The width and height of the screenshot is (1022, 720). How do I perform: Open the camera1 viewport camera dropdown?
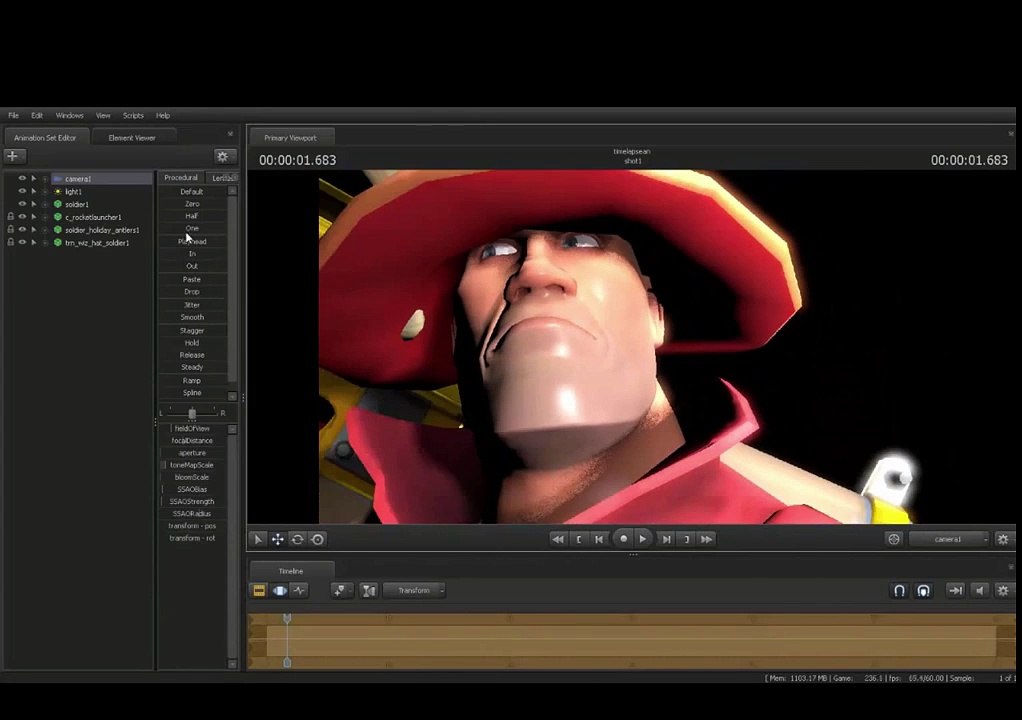point(948,539)
